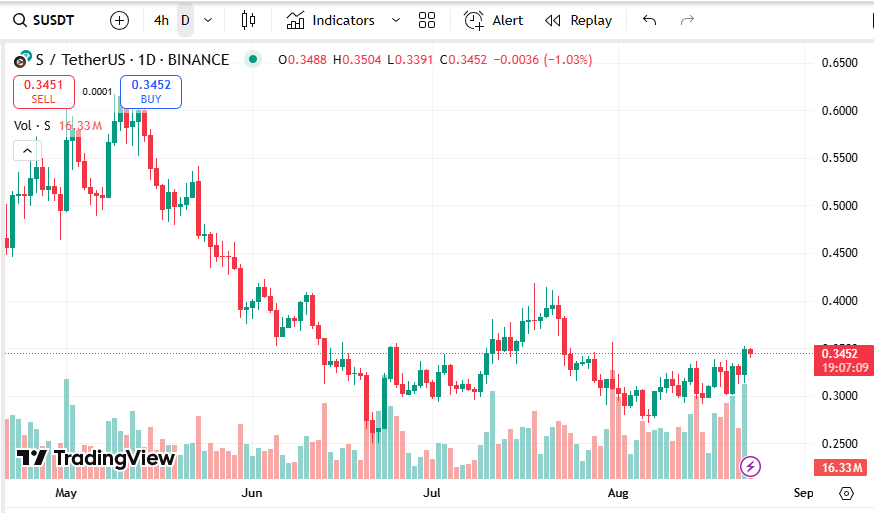Start bar Replay mode
874x513 pixels.
point(579,20)
